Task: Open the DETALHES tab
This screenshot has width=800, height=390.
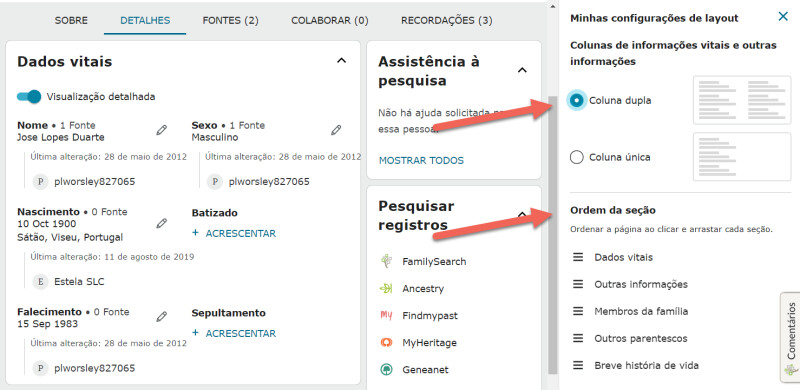Action: [x=145, y=21]
